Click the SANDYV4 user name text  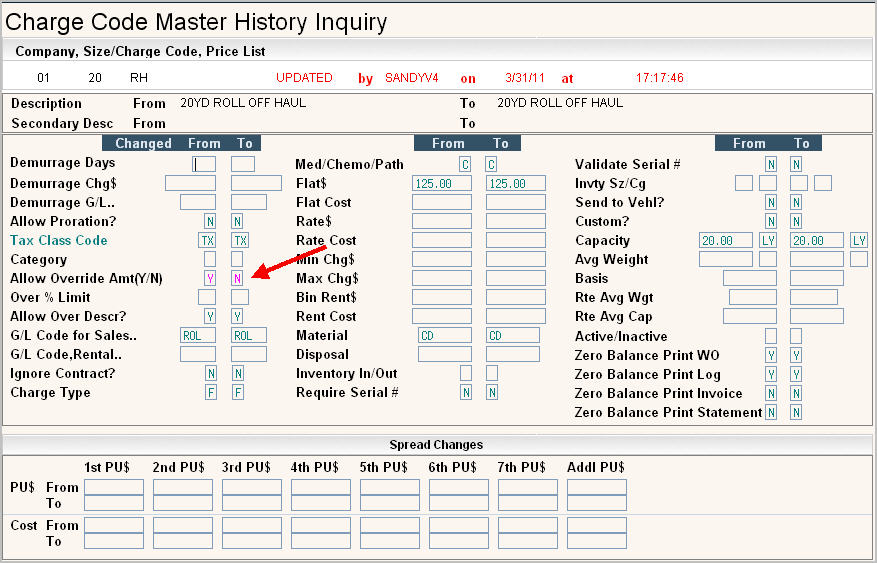tap(412, 78)
